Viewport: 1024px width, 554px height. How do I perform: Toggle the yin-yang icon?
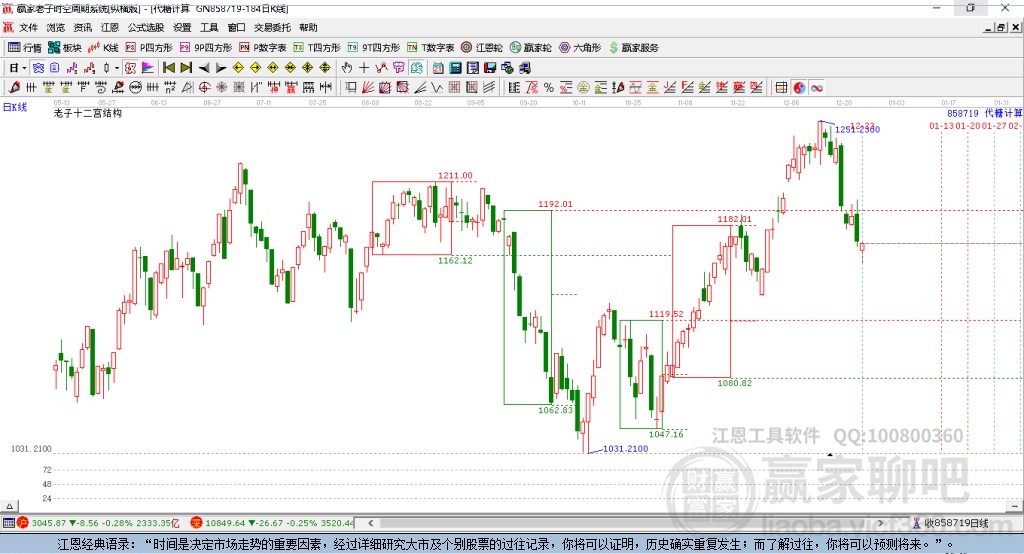coord(799,88)
